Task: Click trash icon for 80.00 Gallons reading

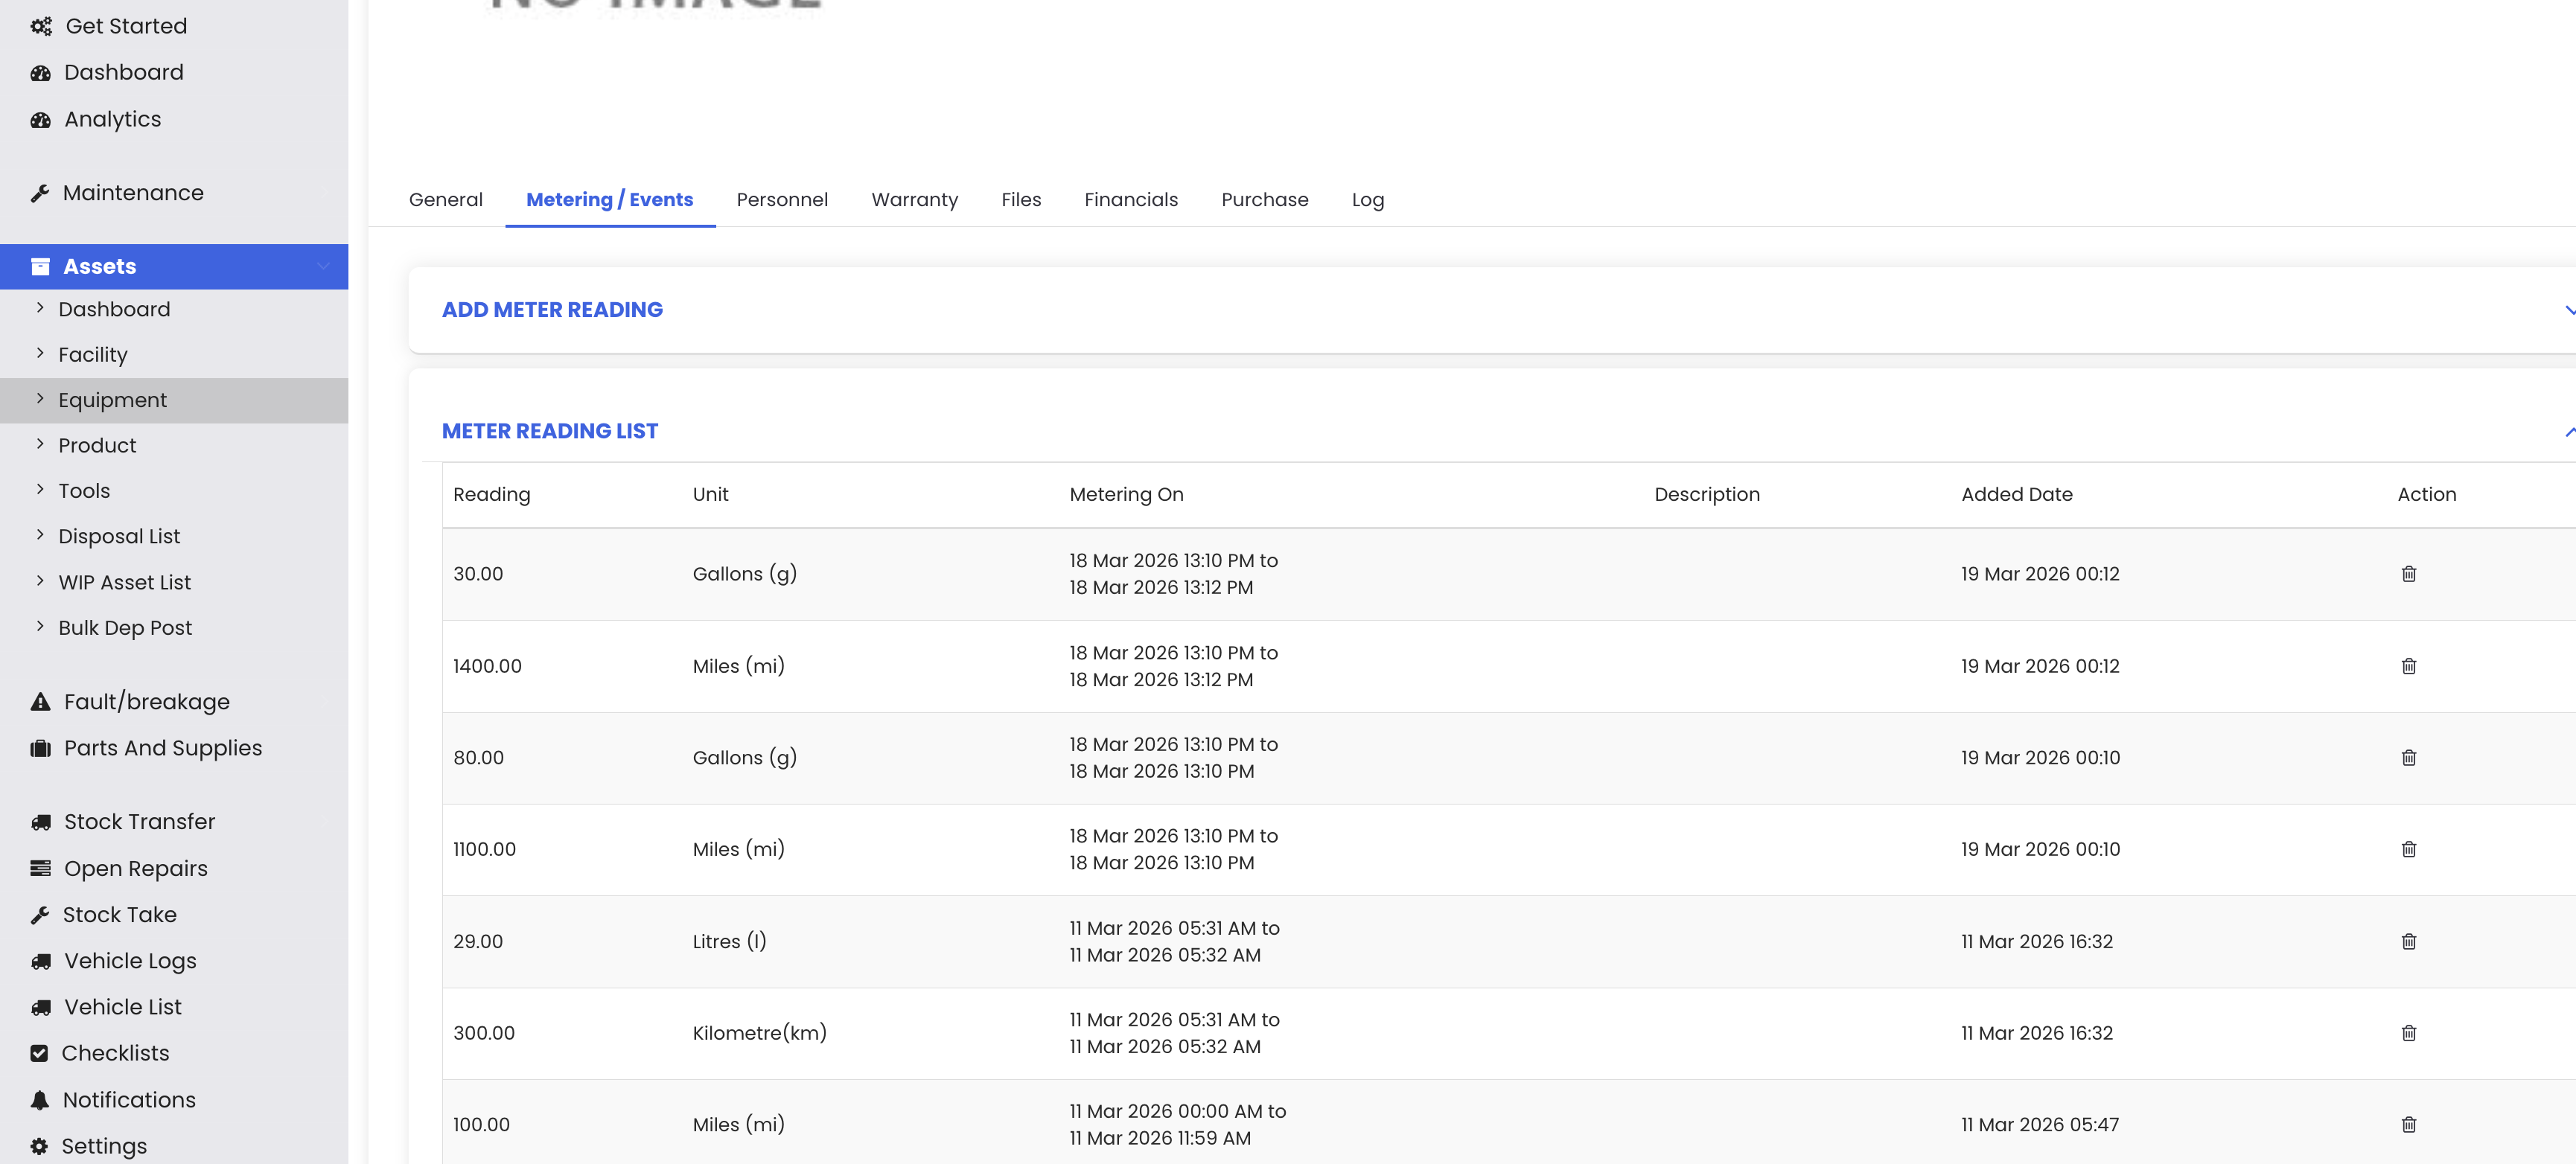Action: pyautogui.click(x=2408, y=758)
